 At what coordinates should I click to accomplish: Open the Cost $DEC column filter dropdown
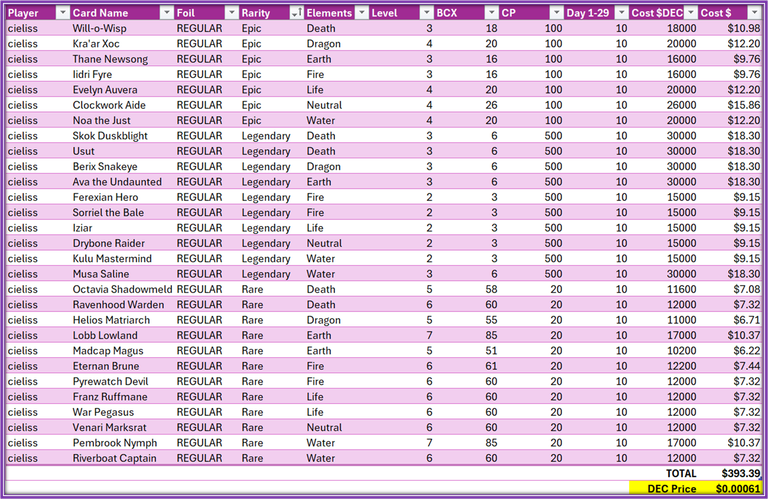pos(691,13)
